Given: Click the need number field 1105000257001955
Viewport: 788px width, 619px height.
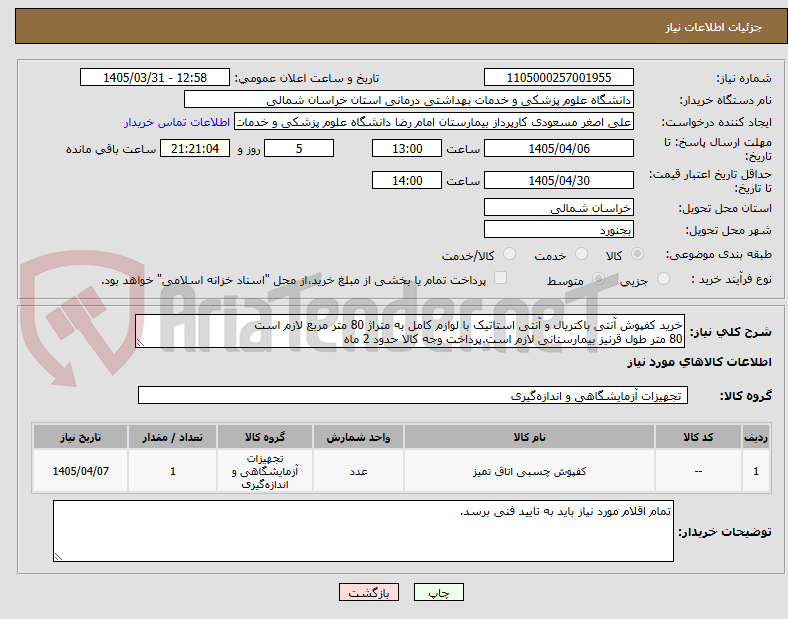Looking at the screenshot, I should pyautogui.click(x=559, y=78).
